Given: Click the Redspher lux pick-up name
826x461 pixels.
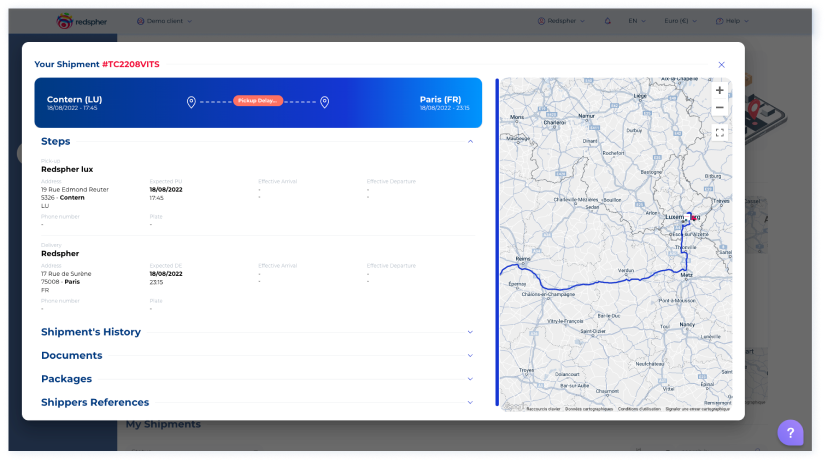Looking at the screenshot, I should click(x=67, y=169).
